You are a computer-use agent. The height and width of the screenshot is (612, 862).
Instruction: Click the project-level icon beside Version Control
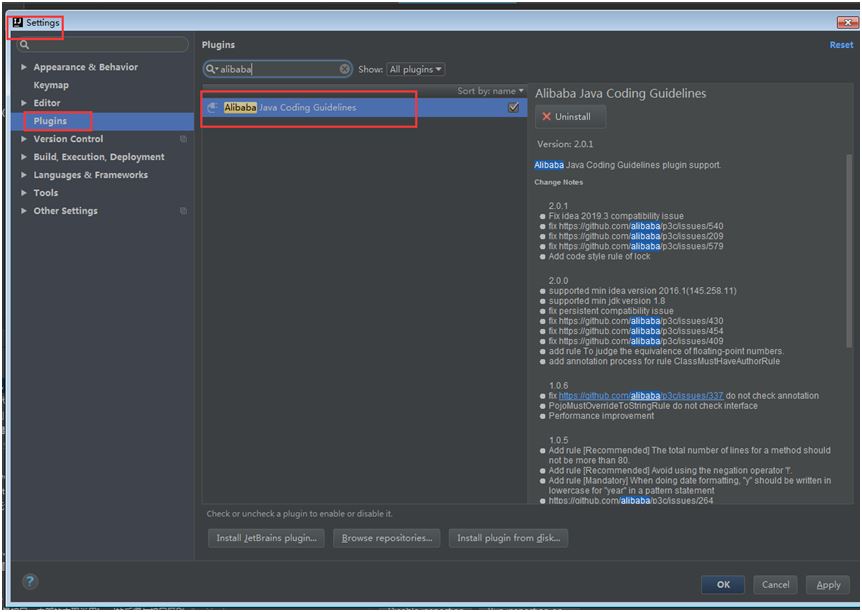183,139
